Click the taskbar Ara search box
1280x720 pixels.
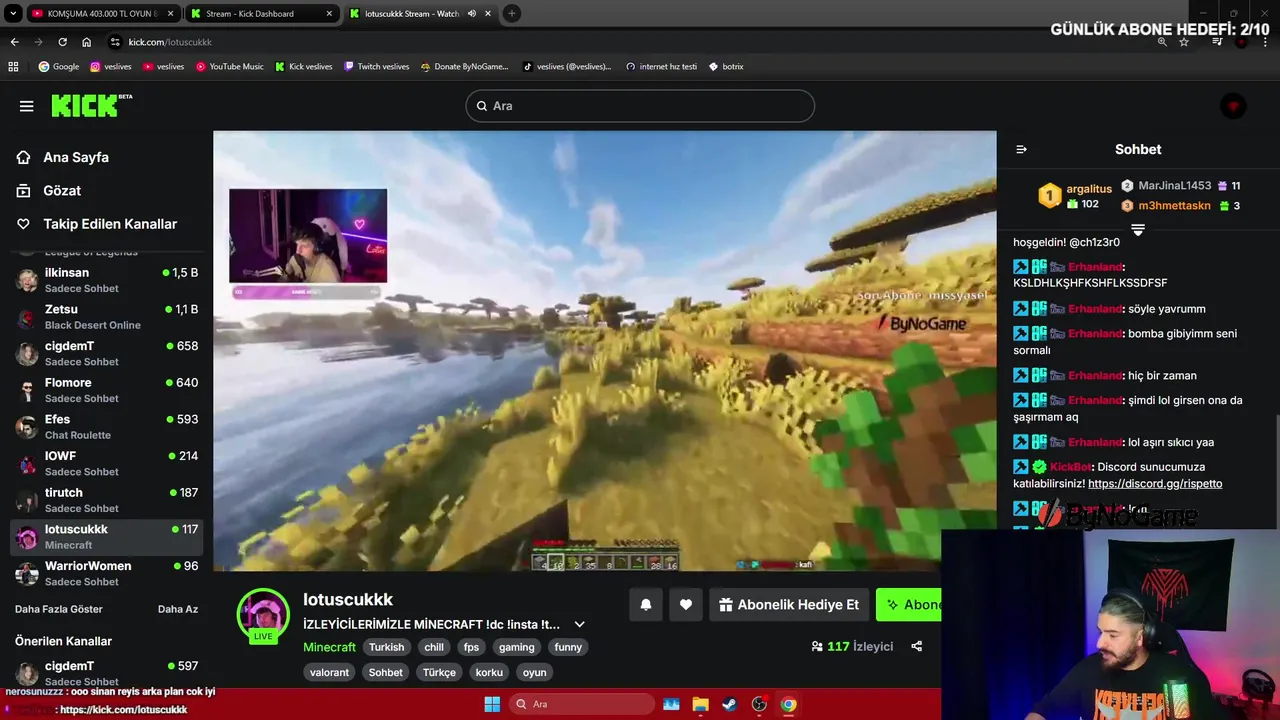(x=581, y=704)
